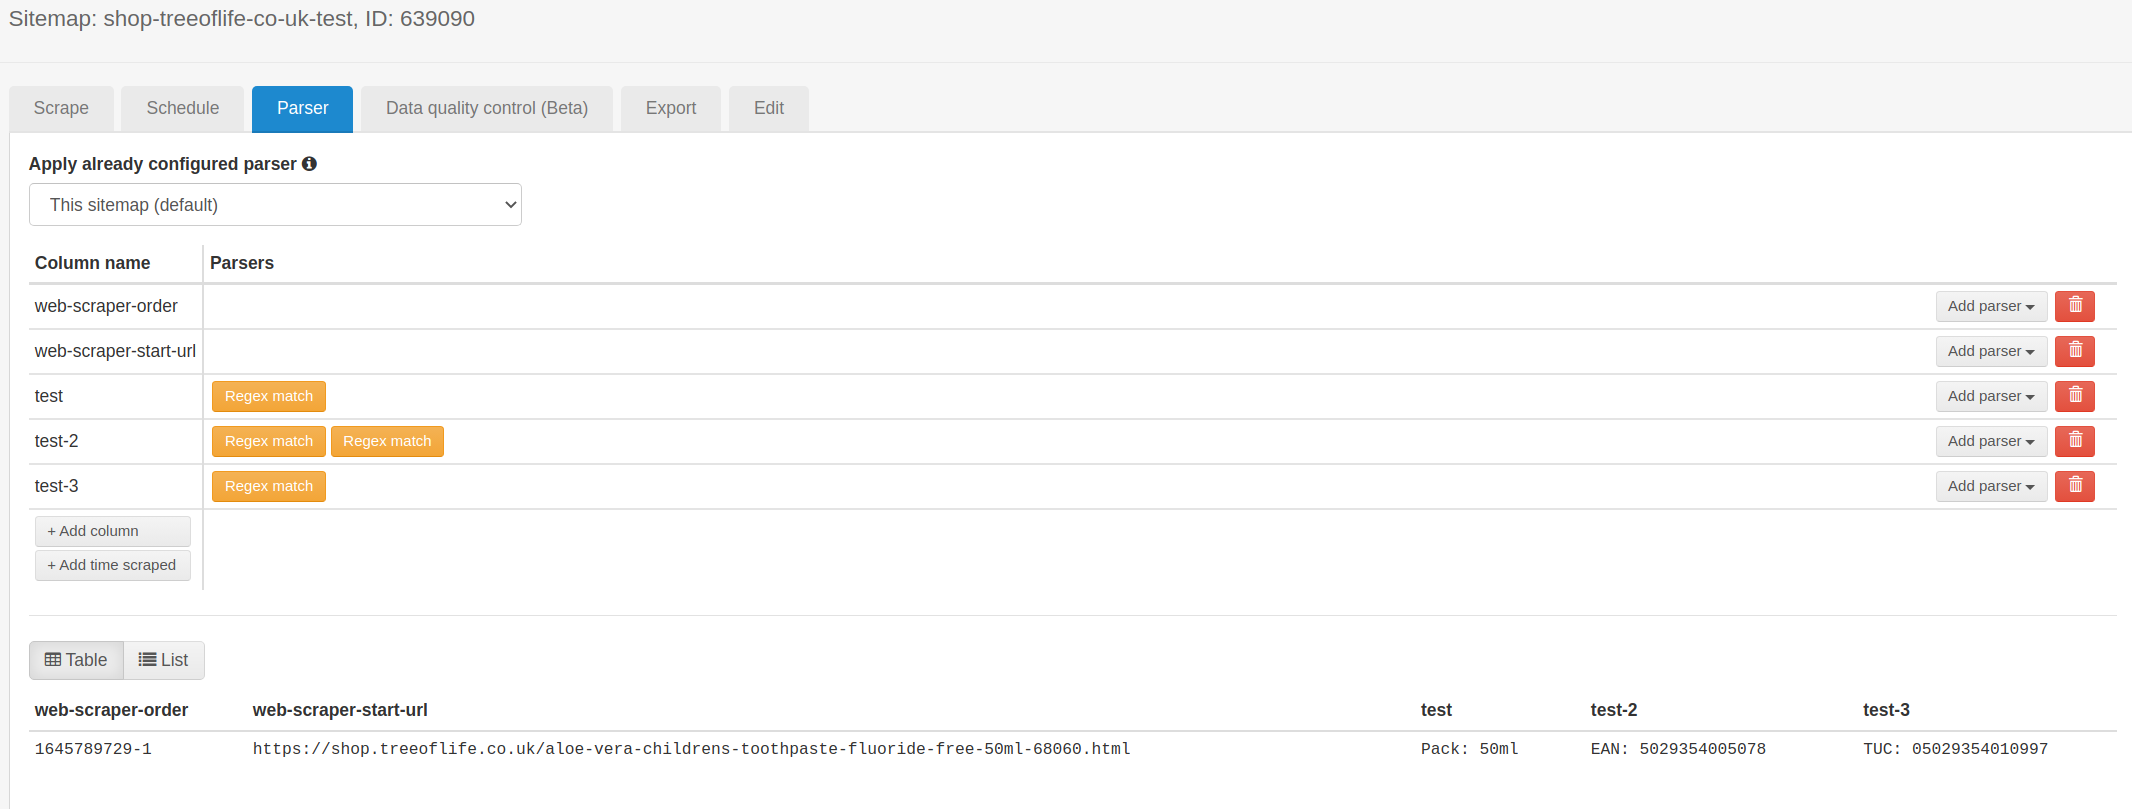Delete the web-scraper-order column with trash icon
Viewport: 2132px width, 809px height.
(x=2074, y=306)
